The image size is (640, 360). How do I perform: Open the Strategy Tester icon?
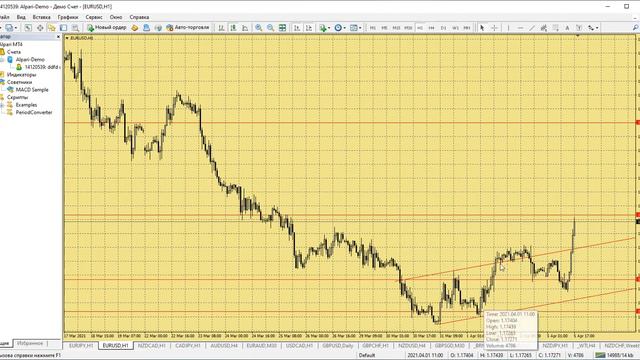coord(75,28)
